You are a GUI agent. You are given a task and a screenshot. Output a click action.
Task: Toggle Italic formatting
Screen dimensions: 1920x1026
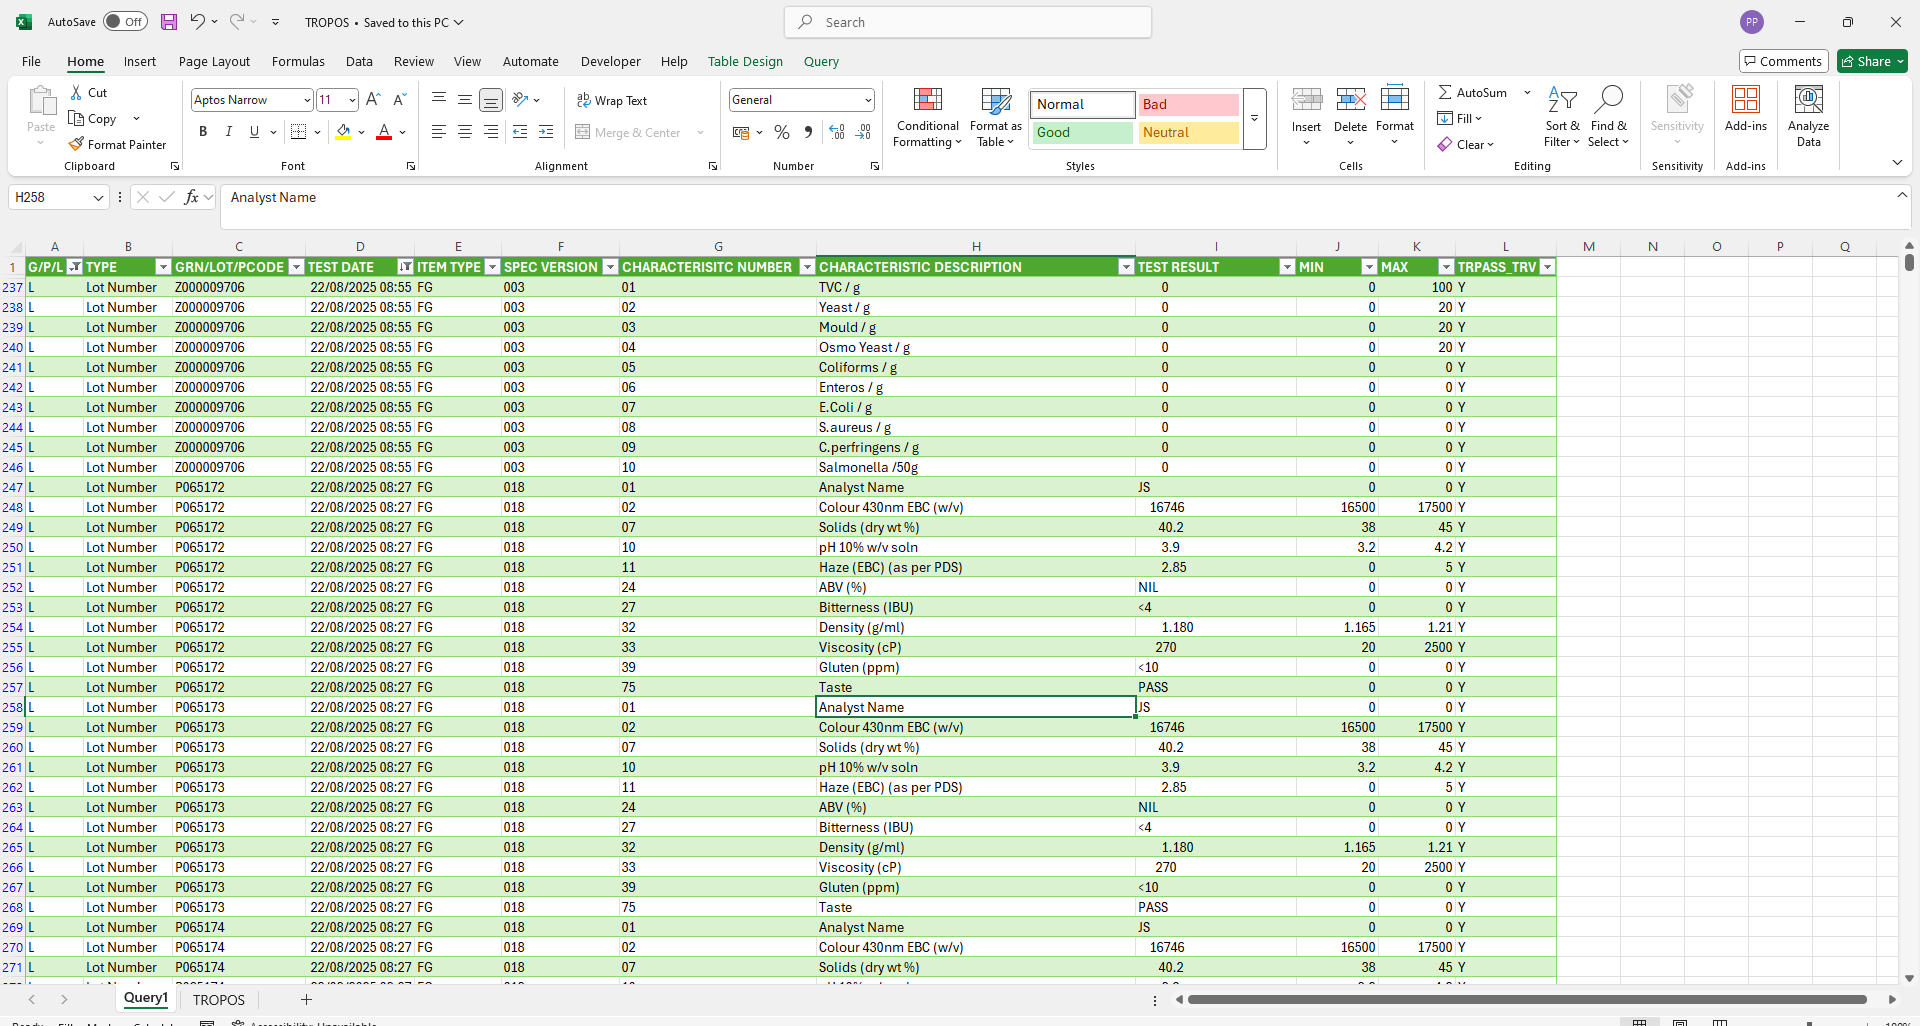point(229,132)
